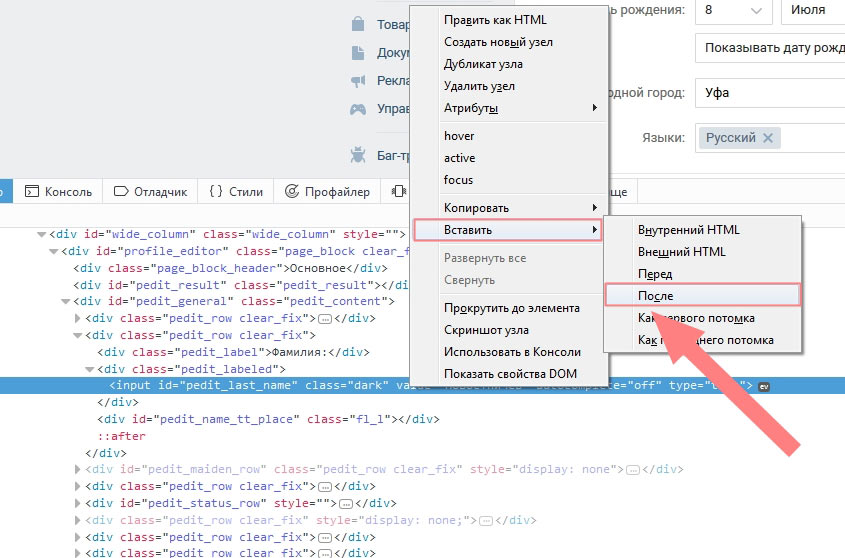Screen dimensions: 845x558
Task: Select the page_block_header div node
Action: [x=230, y=268]
